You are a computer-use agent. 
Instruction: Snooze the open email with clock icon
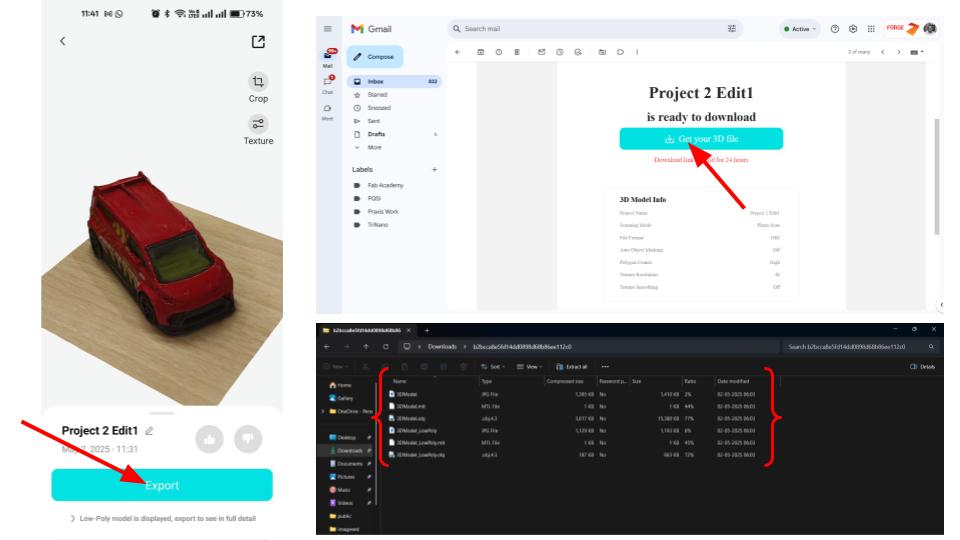pos(560,52)
